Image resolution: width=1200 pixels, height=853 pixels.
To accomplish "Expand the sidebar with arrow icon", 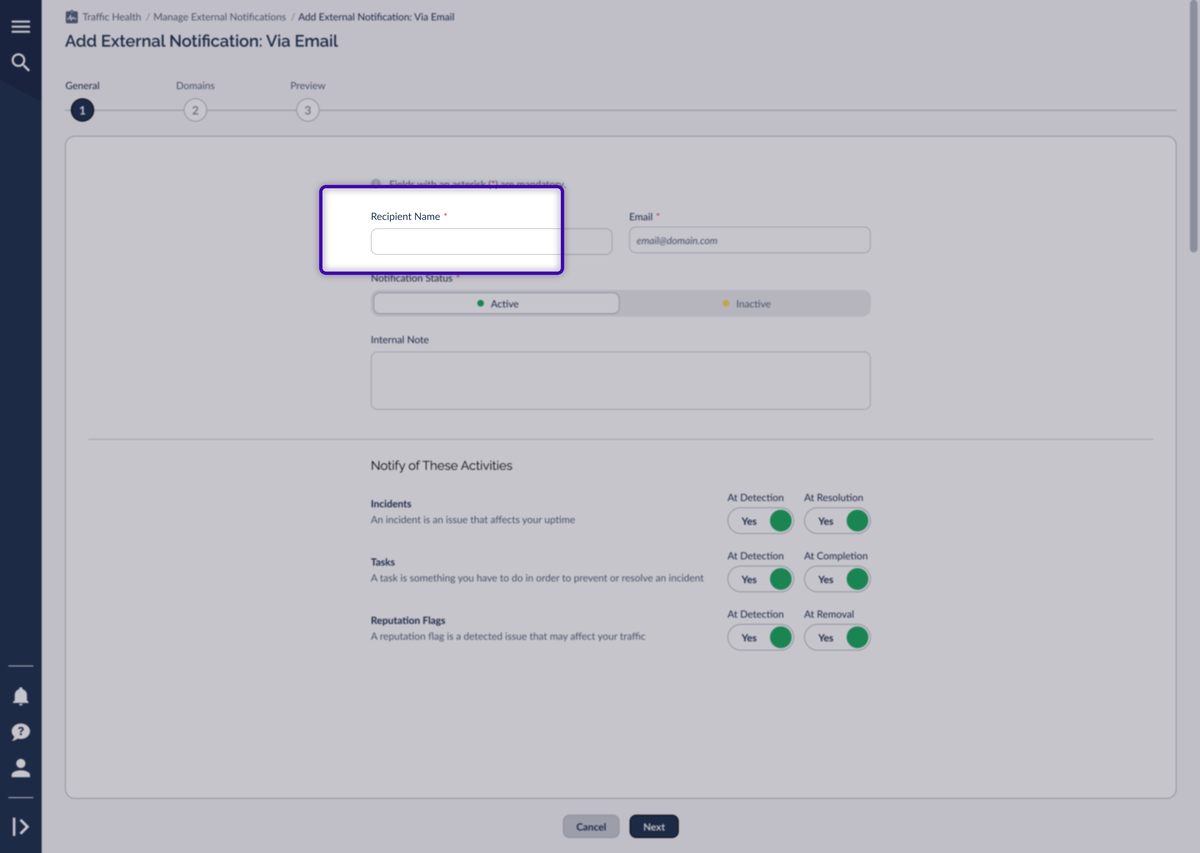I will pos(20,827).
